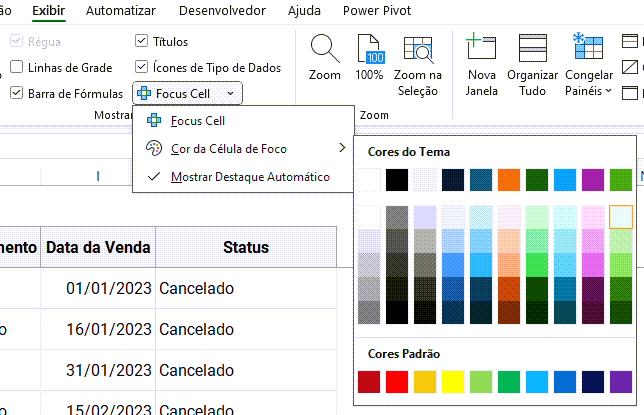Click the 100% zoom icon
The height and width of the screenshot is (415, 644).
point(369,49)
